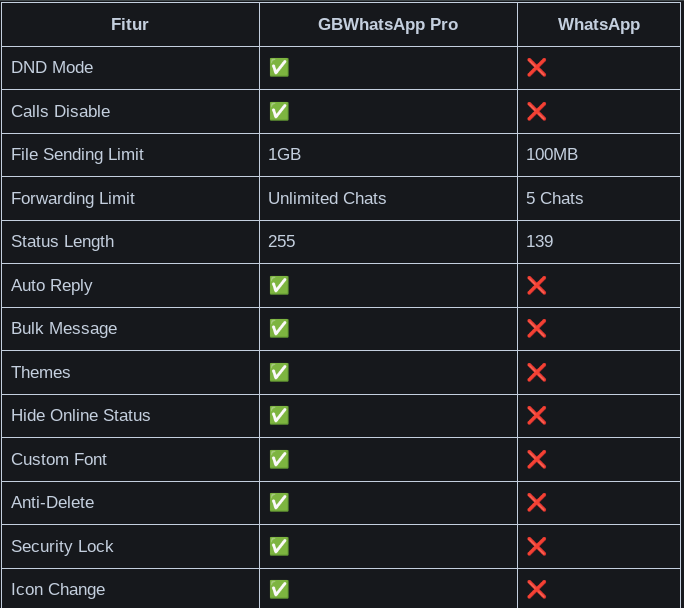The height and width of the screenshot is (608, 684).
Task: Click the 1GB file sending limit cell
Action: [285, 155]
